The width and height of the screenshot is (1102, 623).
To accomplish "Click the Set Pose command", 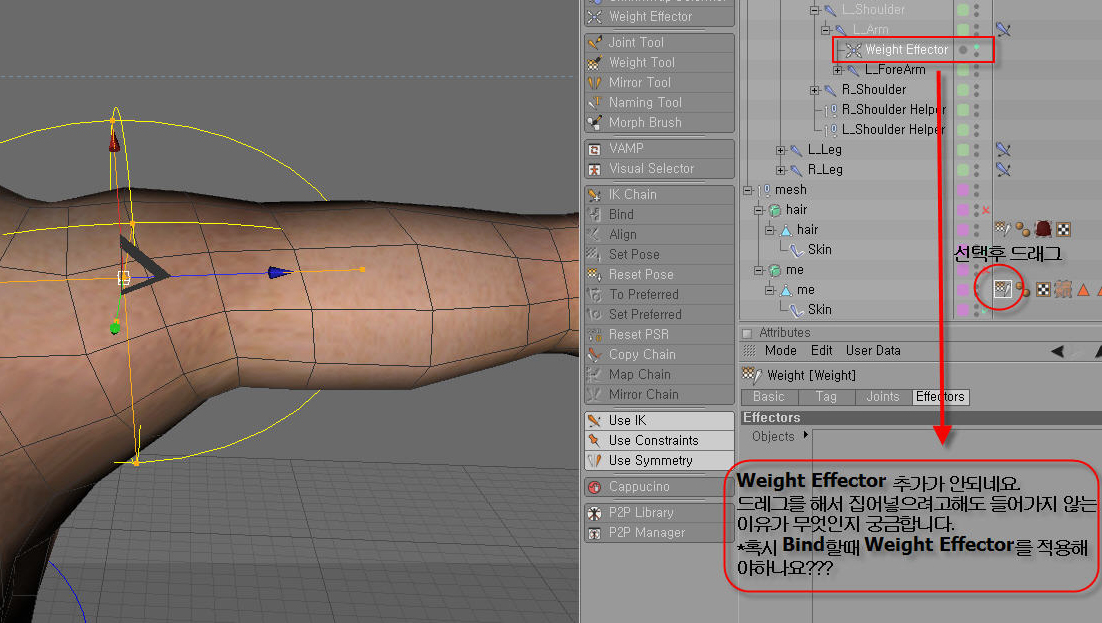I will point(659,255).
